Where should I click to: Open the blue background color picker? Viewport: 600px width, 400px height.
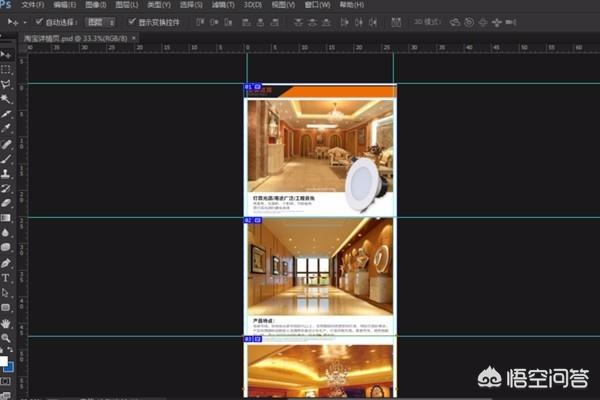(x=10, y=368)
